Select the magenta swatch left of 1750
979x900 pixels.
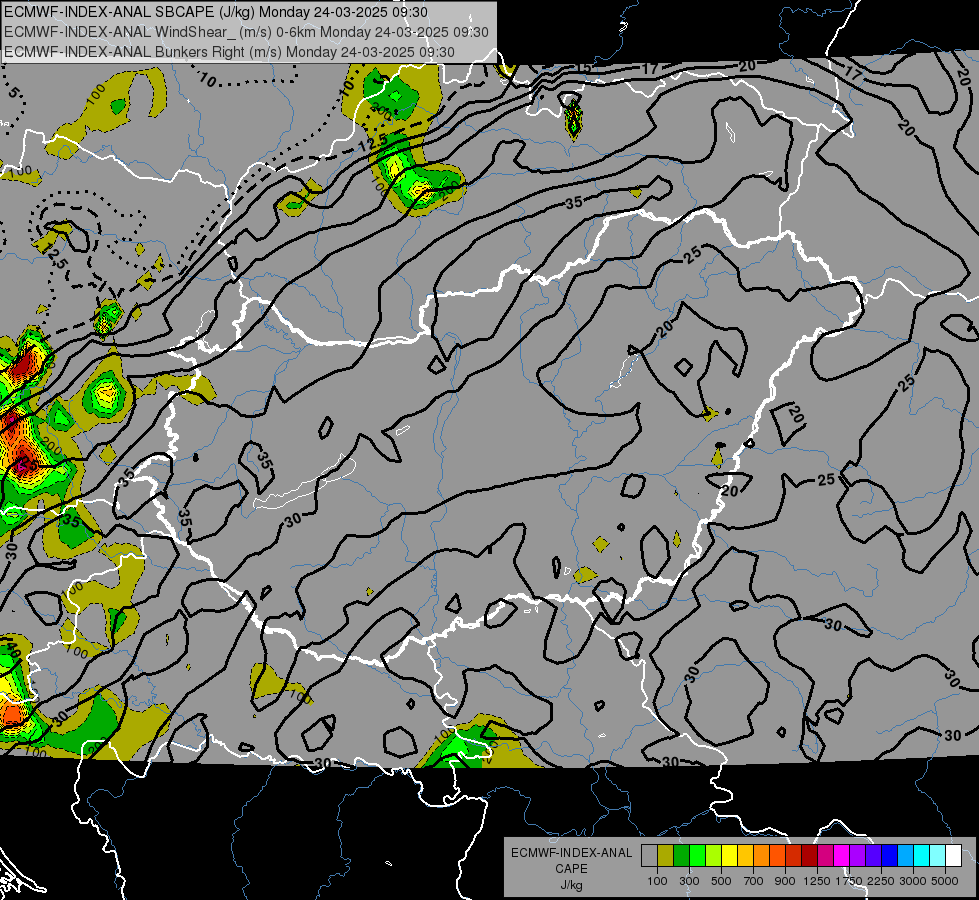(842, 856)
